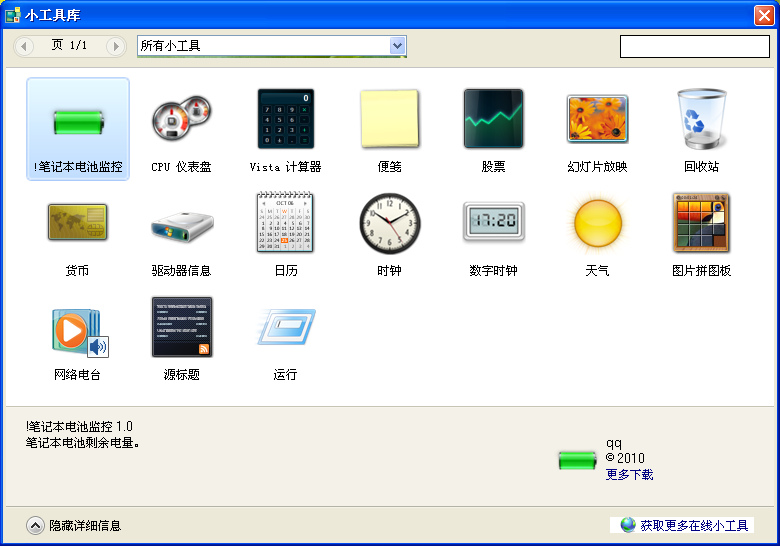
Task: Collapse details with 隐藏详细信息 arrow
Action: click(35, 525)
